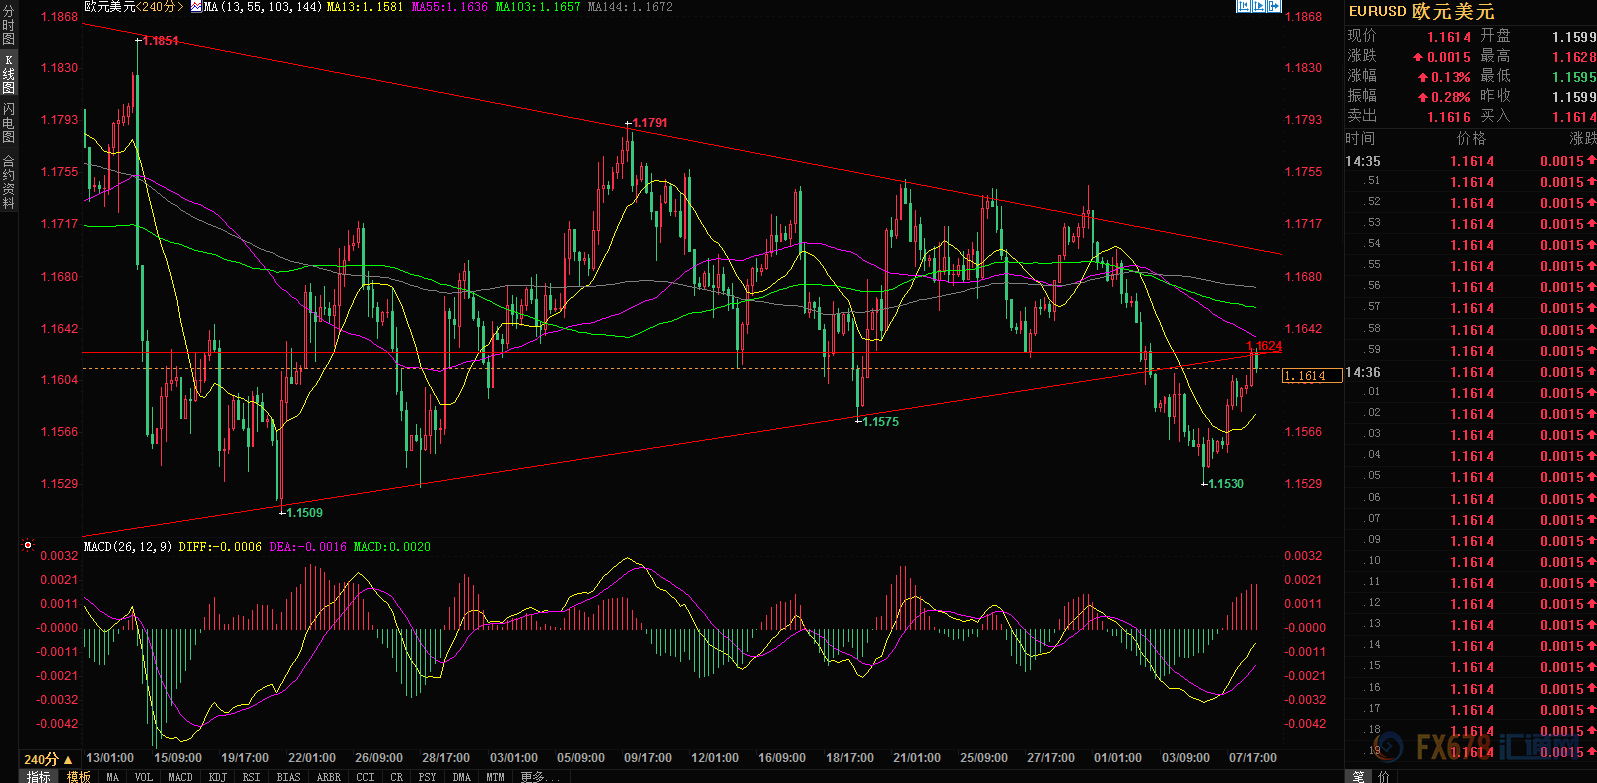Choose the RSI indicator tab
The height and width of the screenshot is (783, 1597).
[x=251, y=776]
